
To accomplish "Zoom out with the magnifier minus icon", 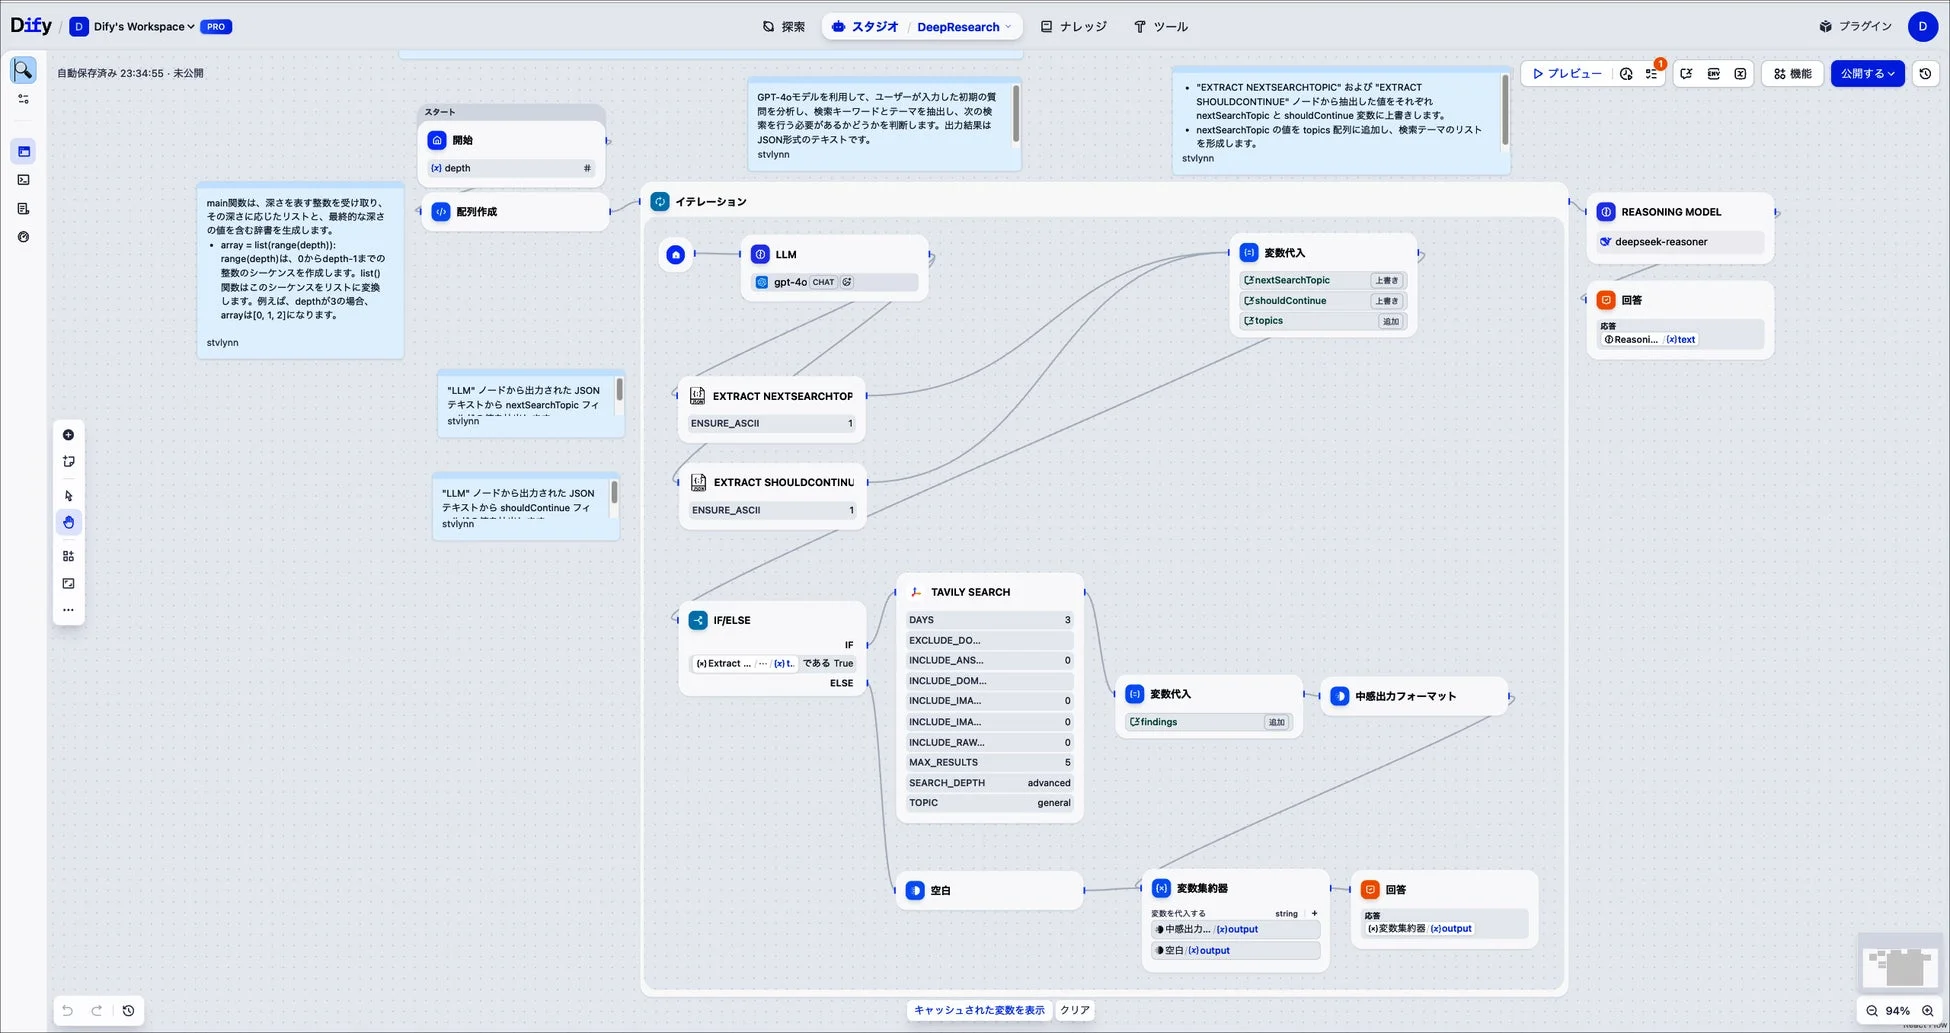I will 1871,1011.
